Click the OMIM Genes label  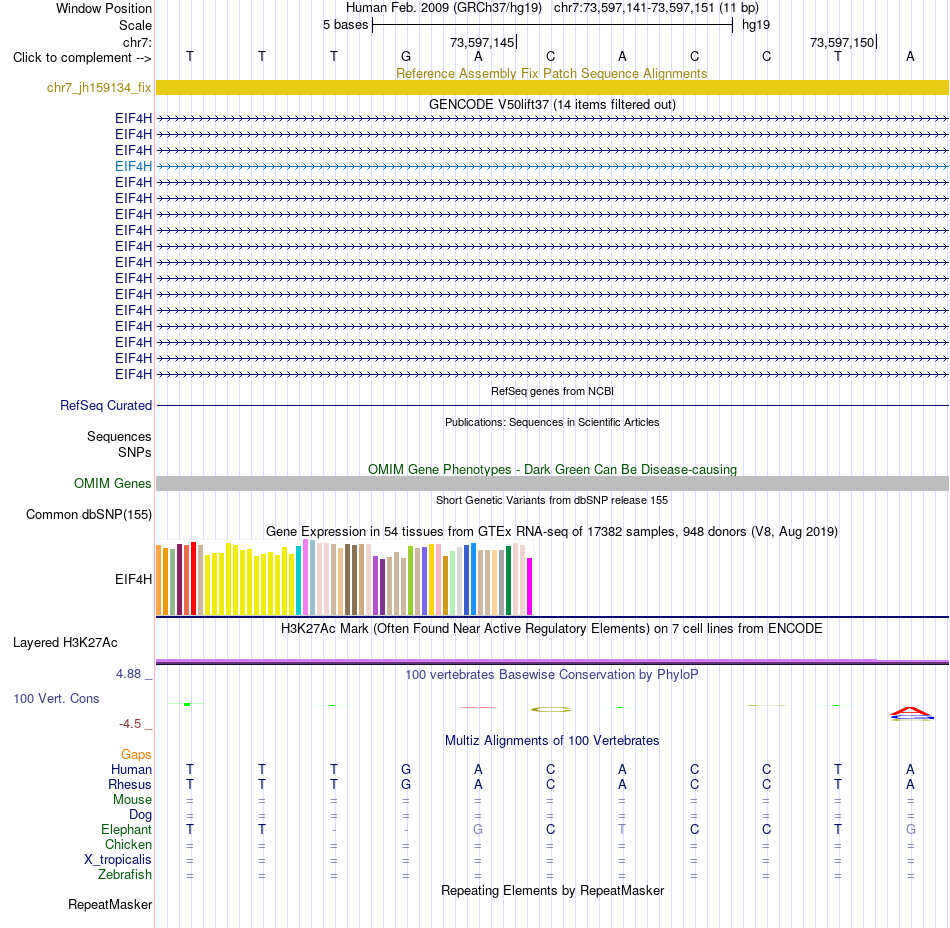point(113,483)
